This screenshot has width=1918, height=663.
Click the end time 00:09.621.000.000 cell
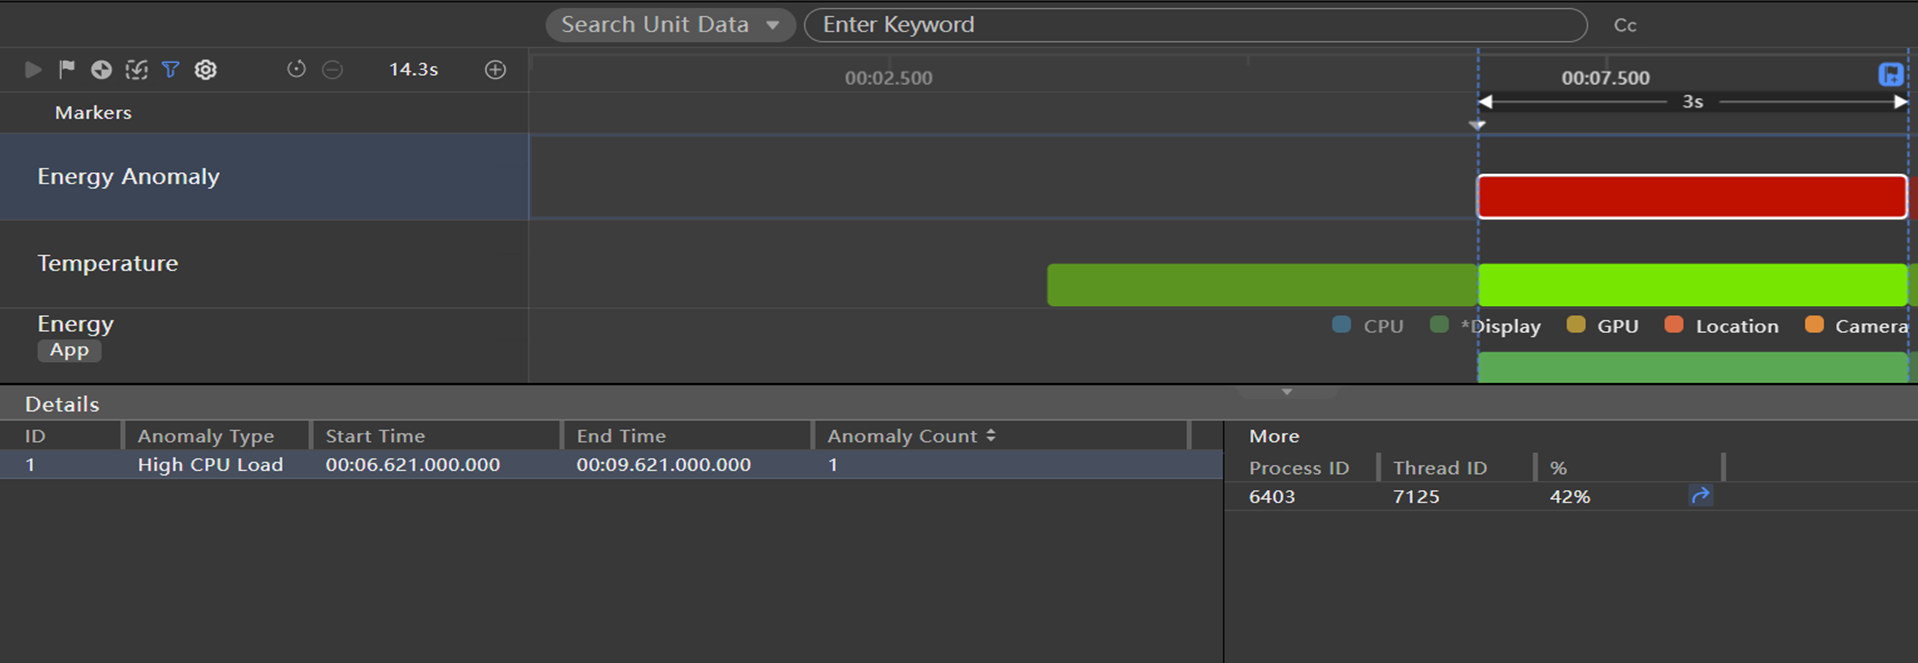coord(664,465)
